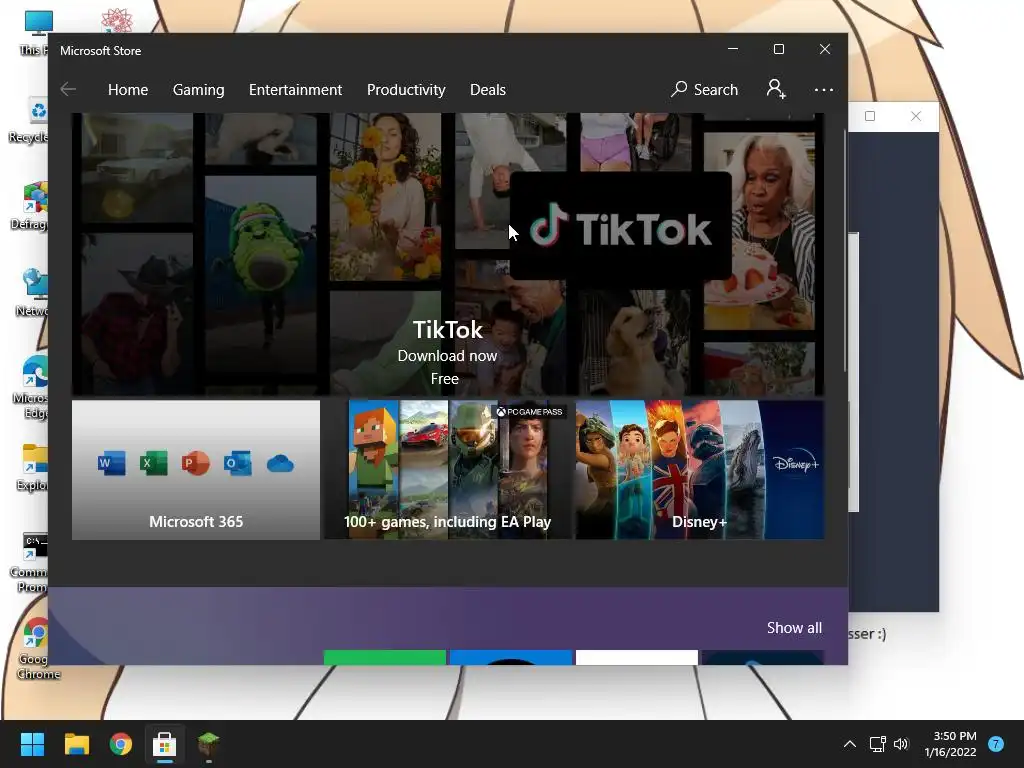Open the 100+ games EA Play tile
The width and height of the screenshot is (1024, 768).
447,470
